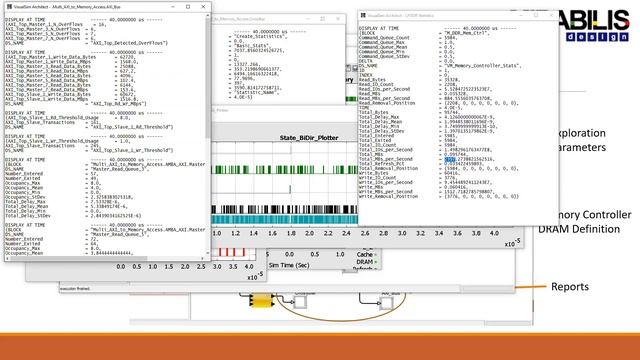Click the cyan activity trace in State_BiDir_Plotter

click(284, 219)
